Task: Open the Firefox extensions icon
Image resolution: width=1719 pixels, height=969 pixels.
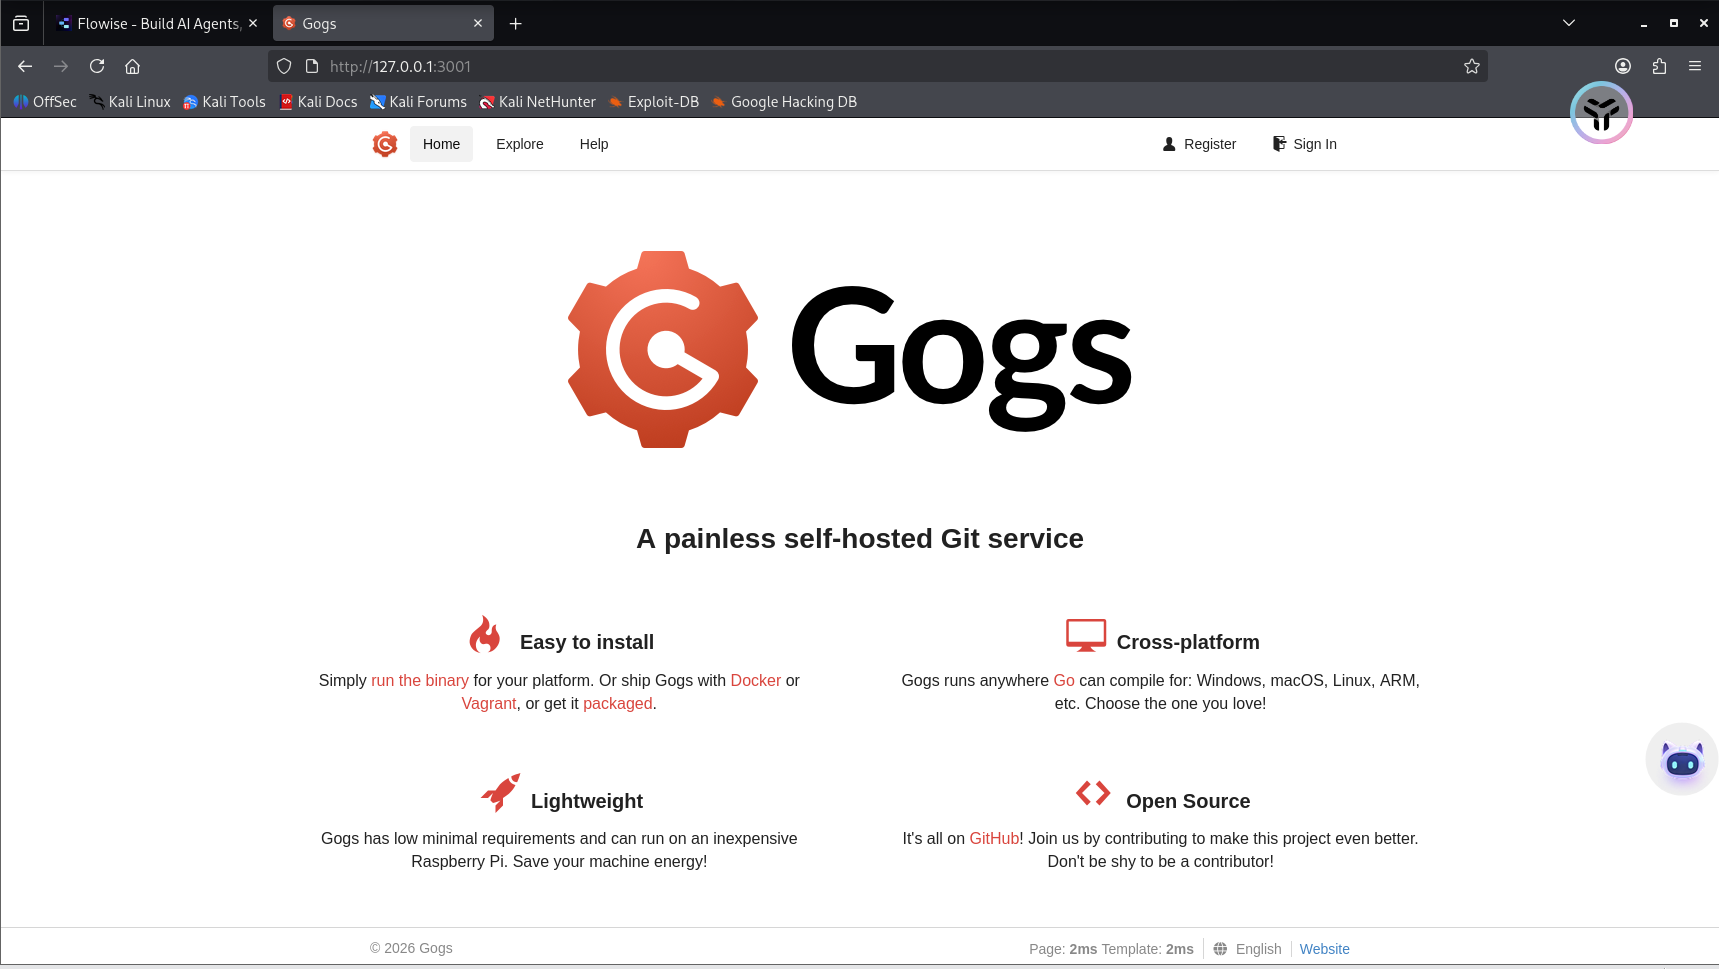Action: (1659, 66)
